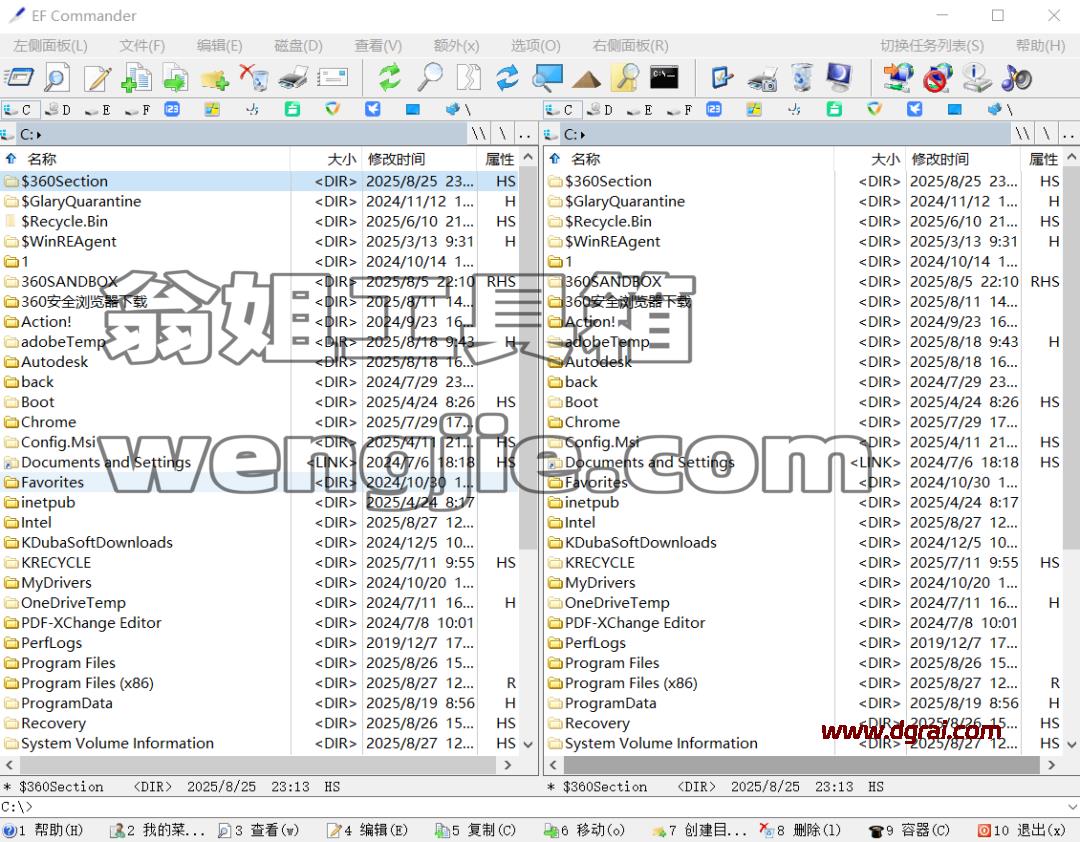This screenshot has height=842, width=1080.
Task: Switch right panel to drive F
Action: click(680, 110)
